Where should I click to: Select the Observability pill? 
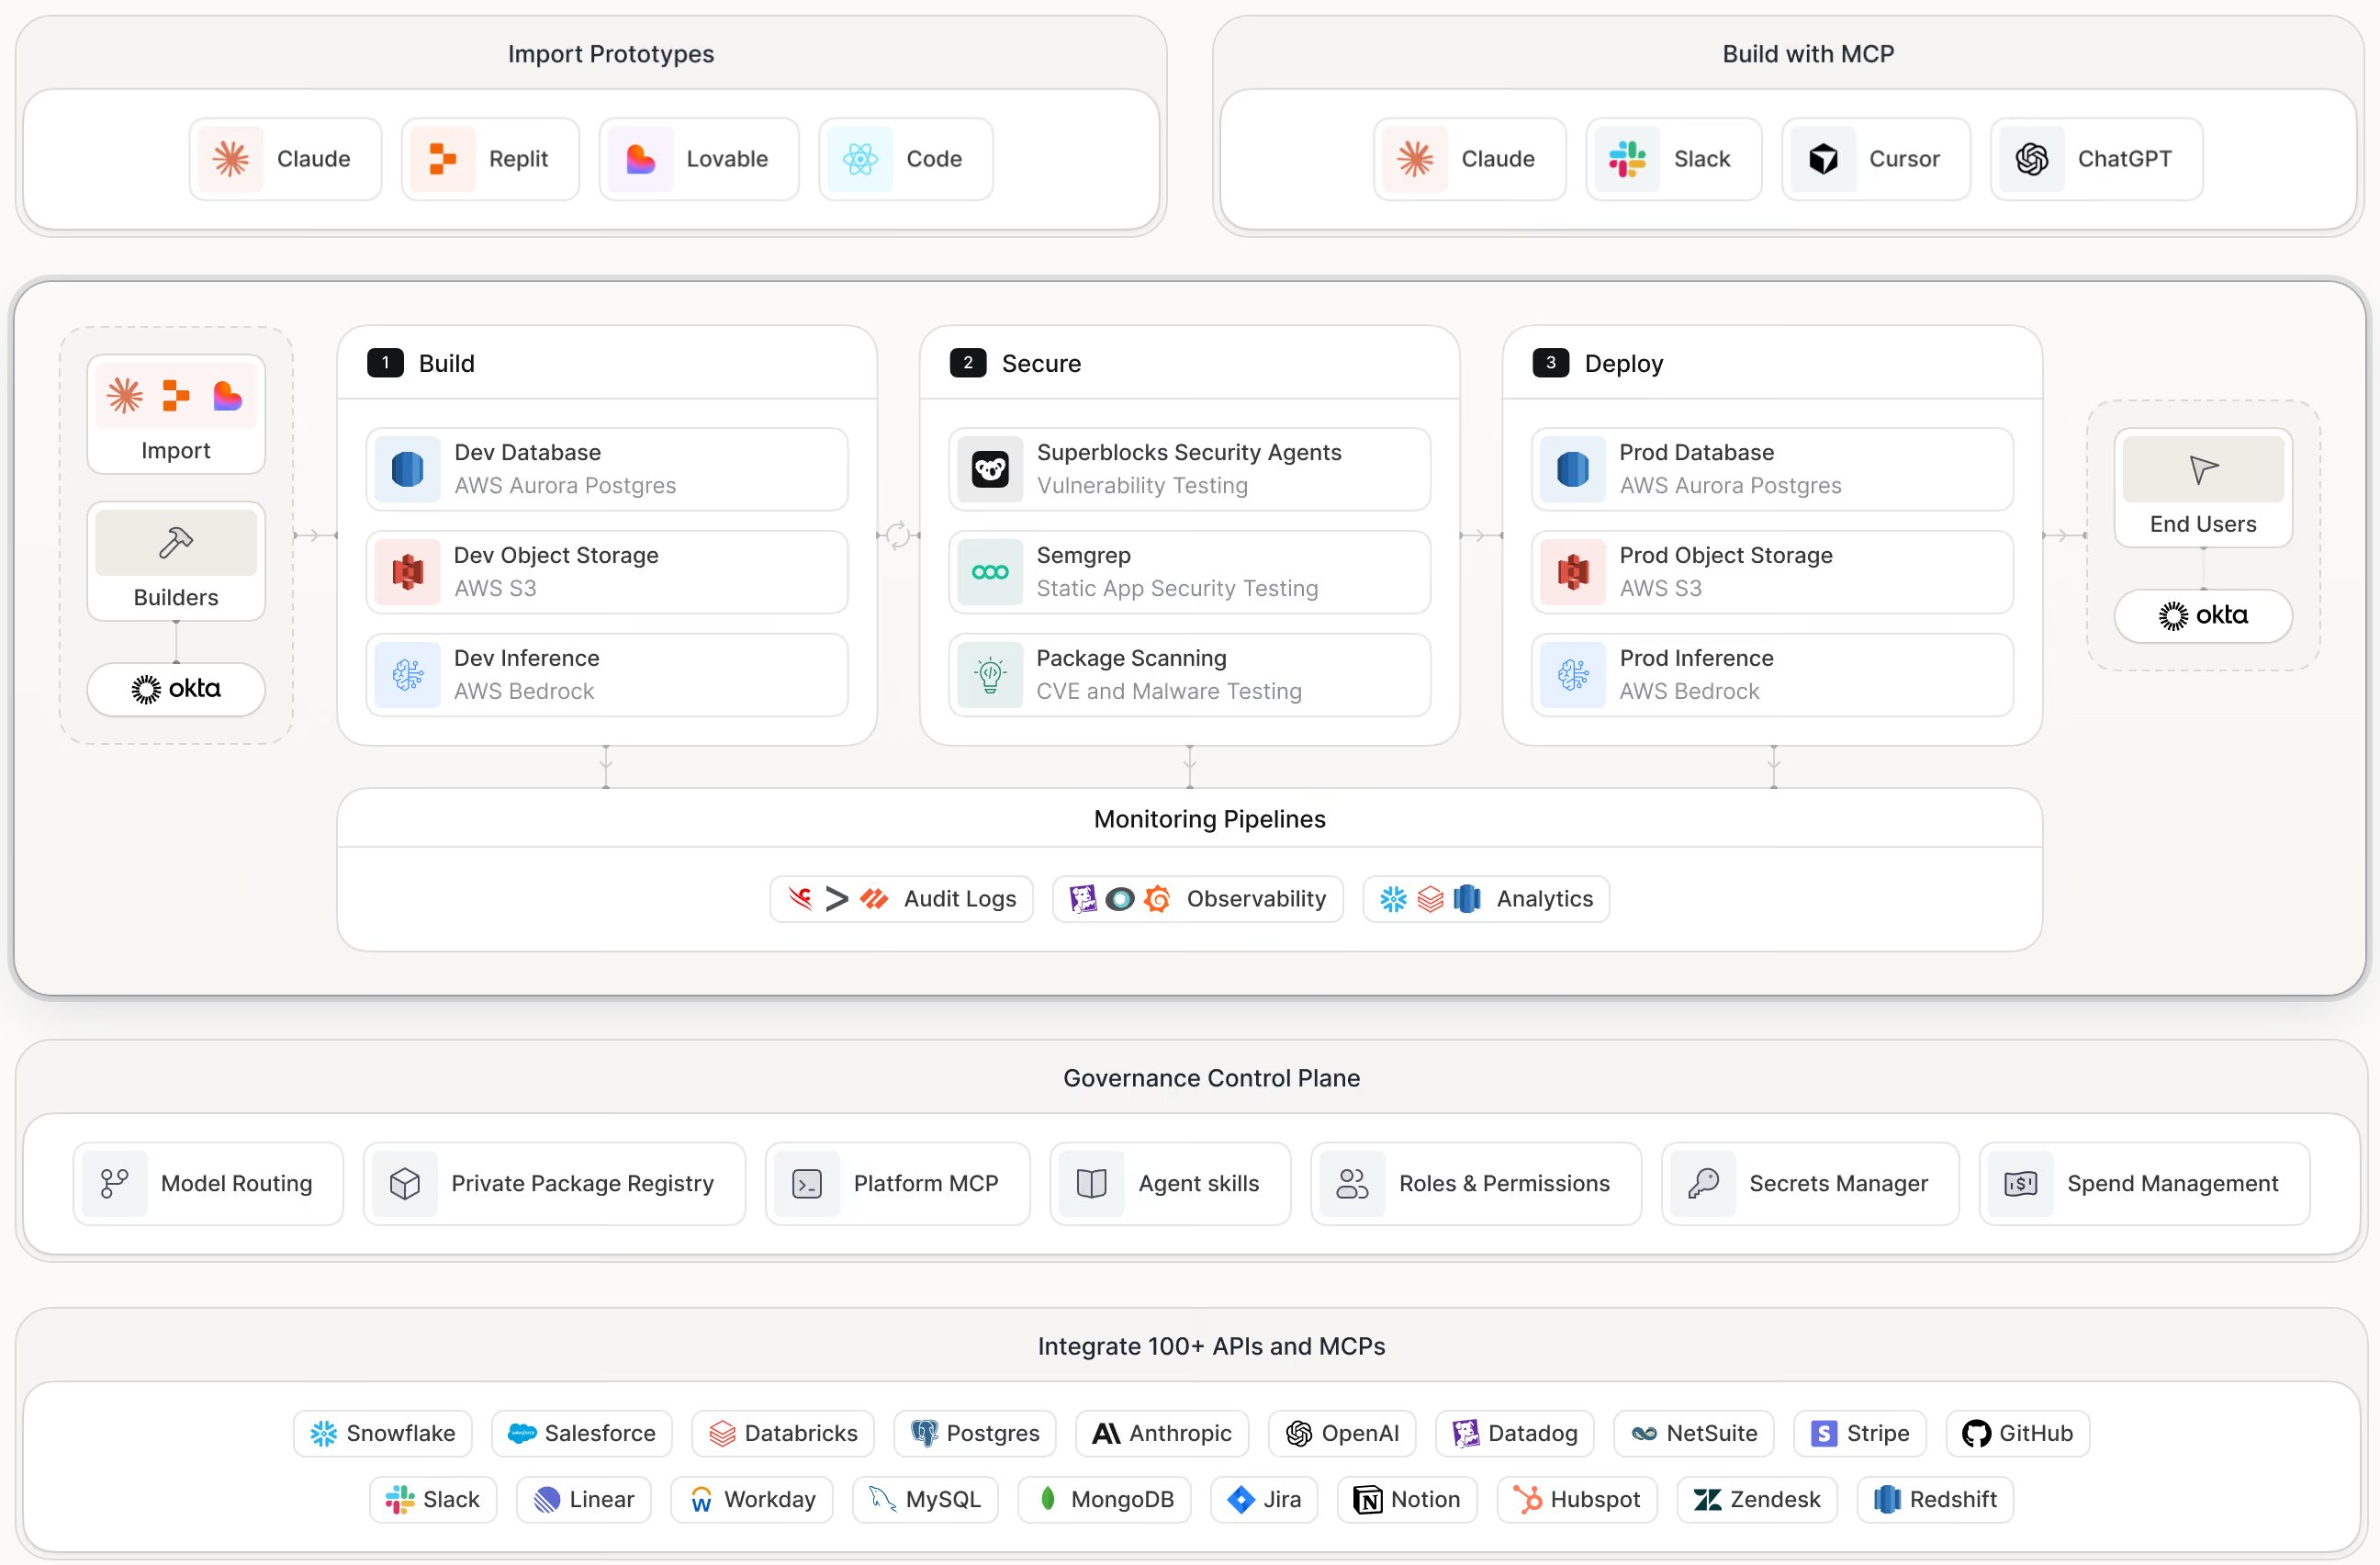tap(1198, 899)
